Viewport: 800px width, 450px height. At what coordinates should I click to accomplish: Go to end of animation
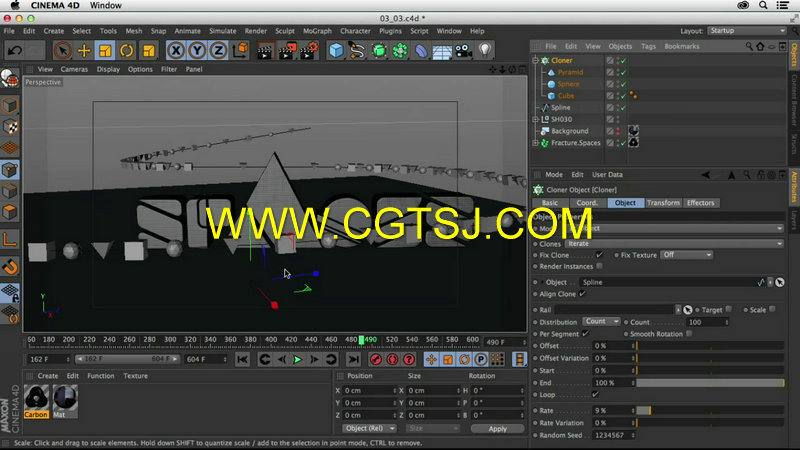pos(353,359)
